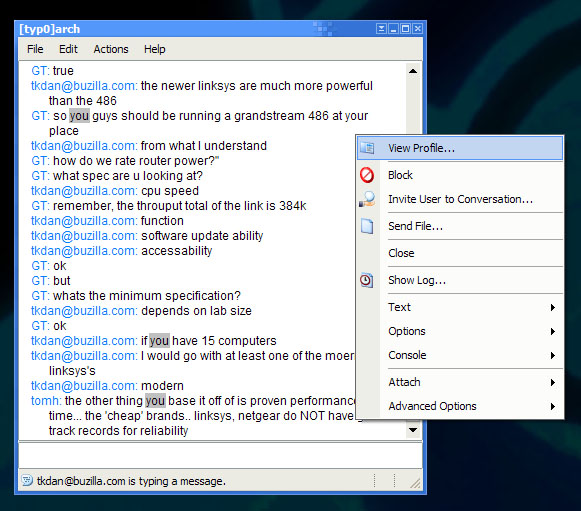Expand the Attach submenu
The height and width of the screenshot is (511, 581).
(x=460, y=382)
